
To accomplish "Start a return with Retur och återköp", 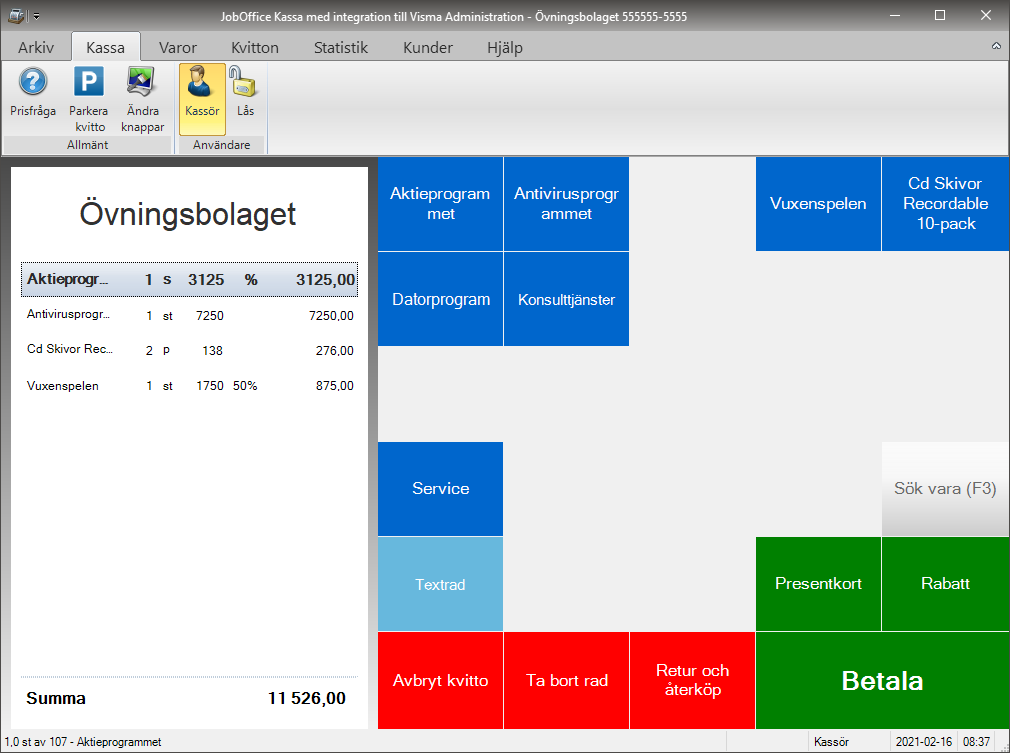I will pos(692,680).
